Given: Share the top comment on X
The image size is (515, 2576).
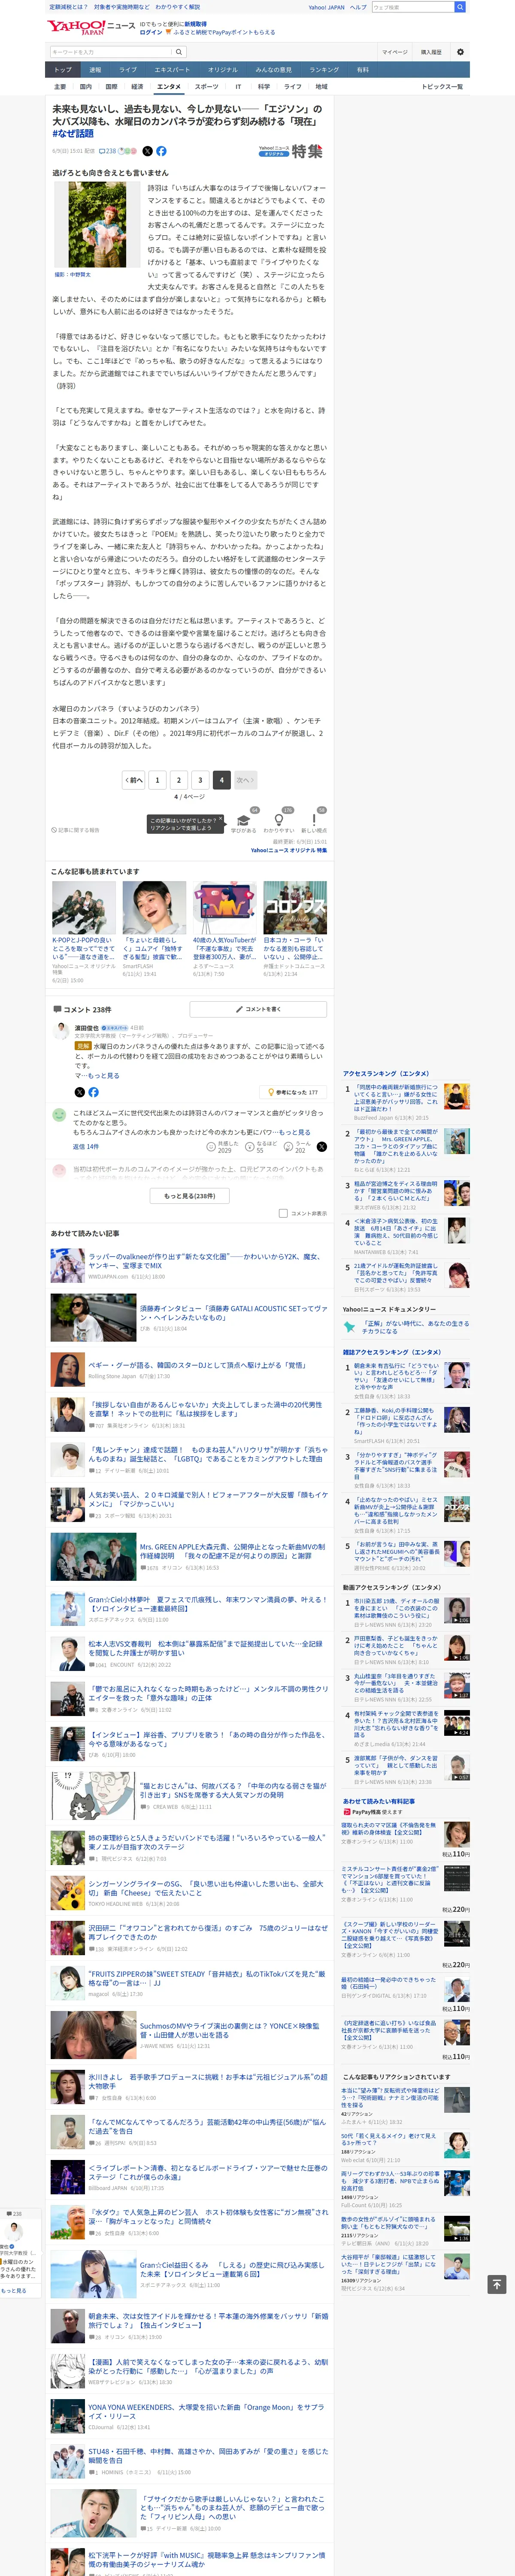Looking at the screenshot, I should (x=80, y=1092).
